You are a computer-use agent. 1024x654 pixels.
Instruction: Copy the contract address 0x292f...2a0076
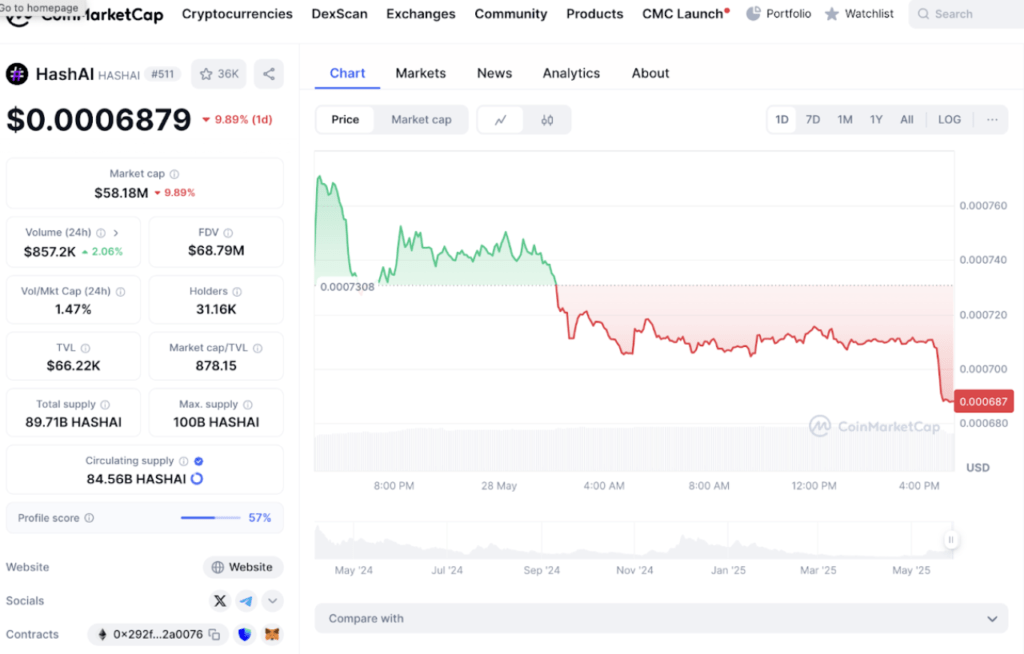click(214, 634)
